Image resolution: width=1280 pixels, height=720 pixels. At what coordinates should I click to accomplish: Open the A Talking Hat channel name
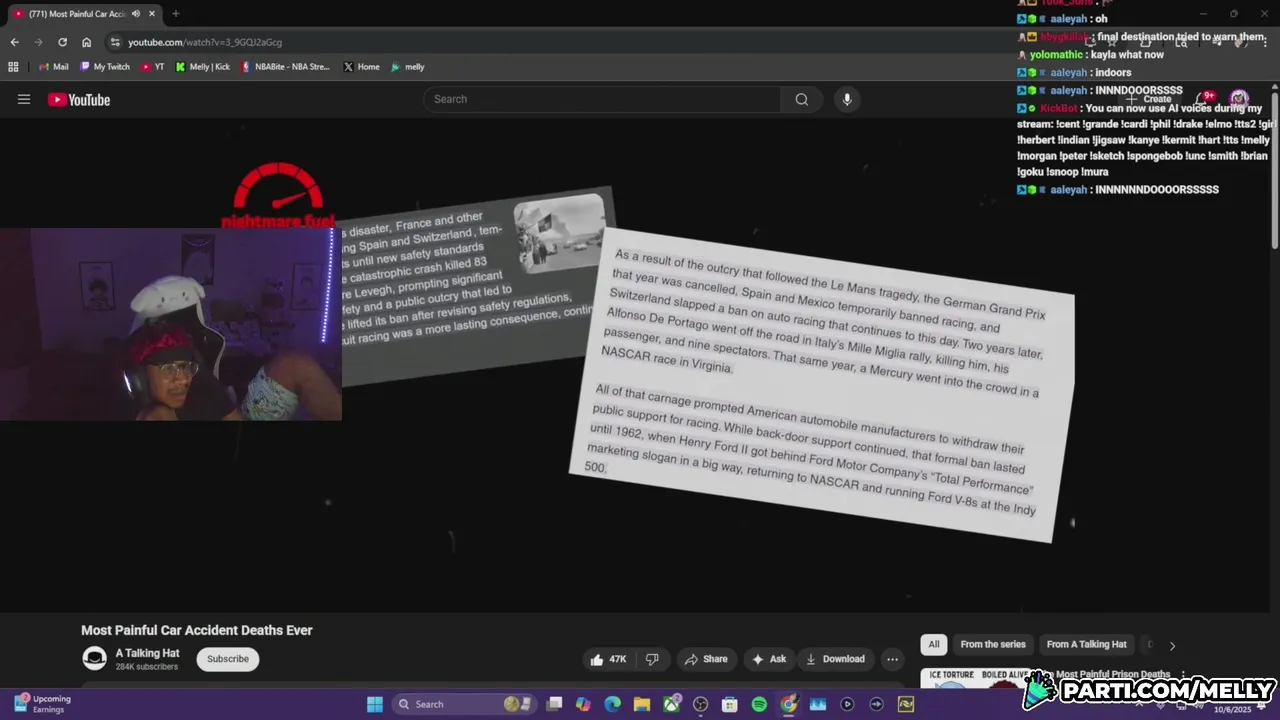click(147, 653)
